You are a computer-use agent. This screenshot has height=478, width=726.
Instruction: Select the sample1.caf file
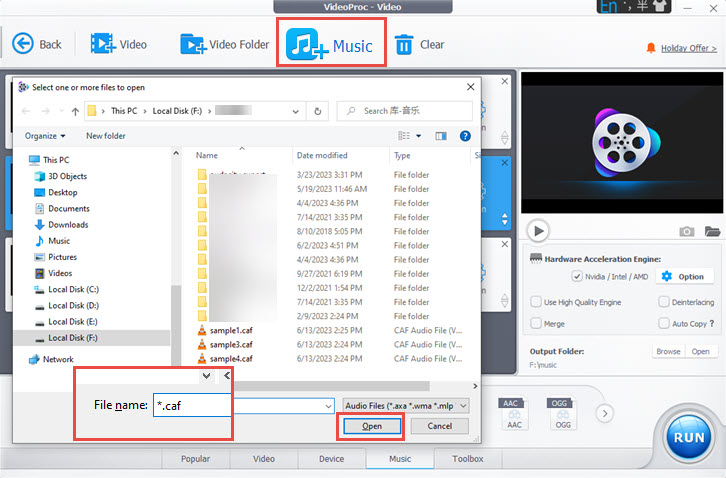(231, 330)
